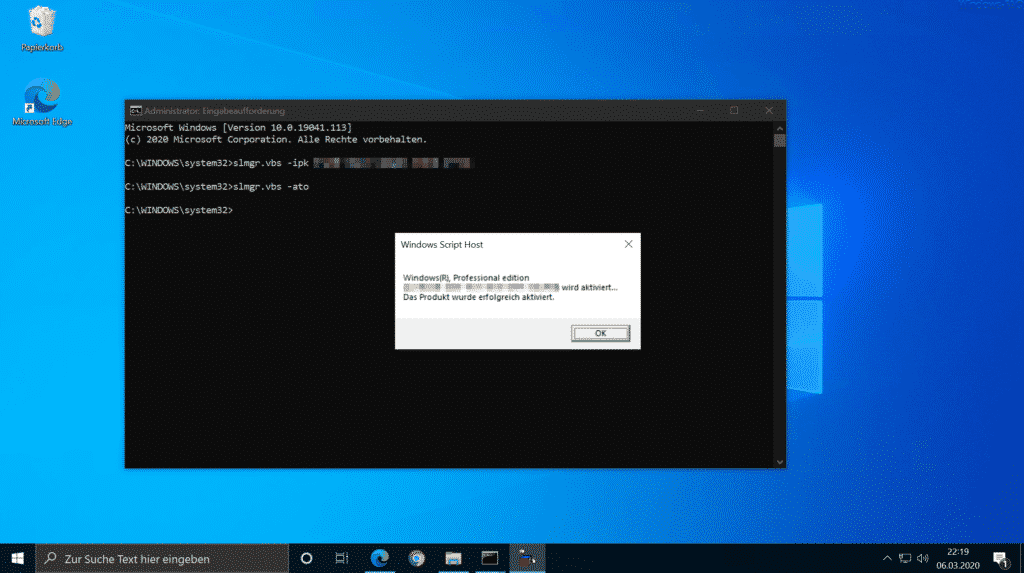The width and height of the screenshot is (1024, 573).
Task: Click OK in Windows Script Host dialog
Action: [x=600, y=333]
